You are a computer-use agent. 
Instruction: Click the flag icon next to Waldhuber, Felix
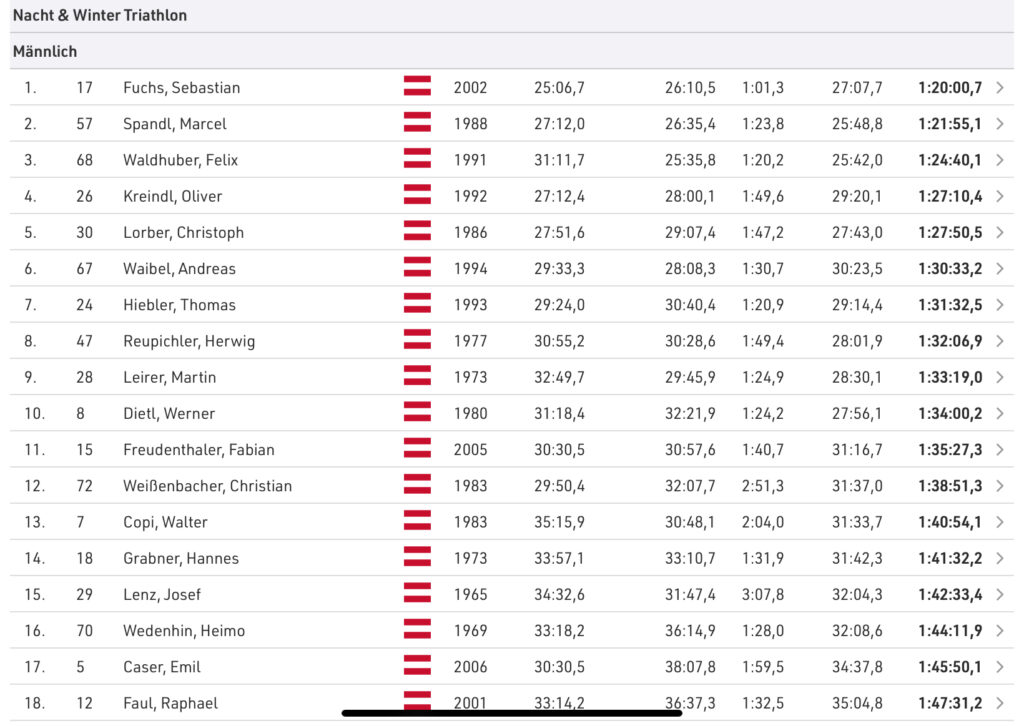coord(417,160)
